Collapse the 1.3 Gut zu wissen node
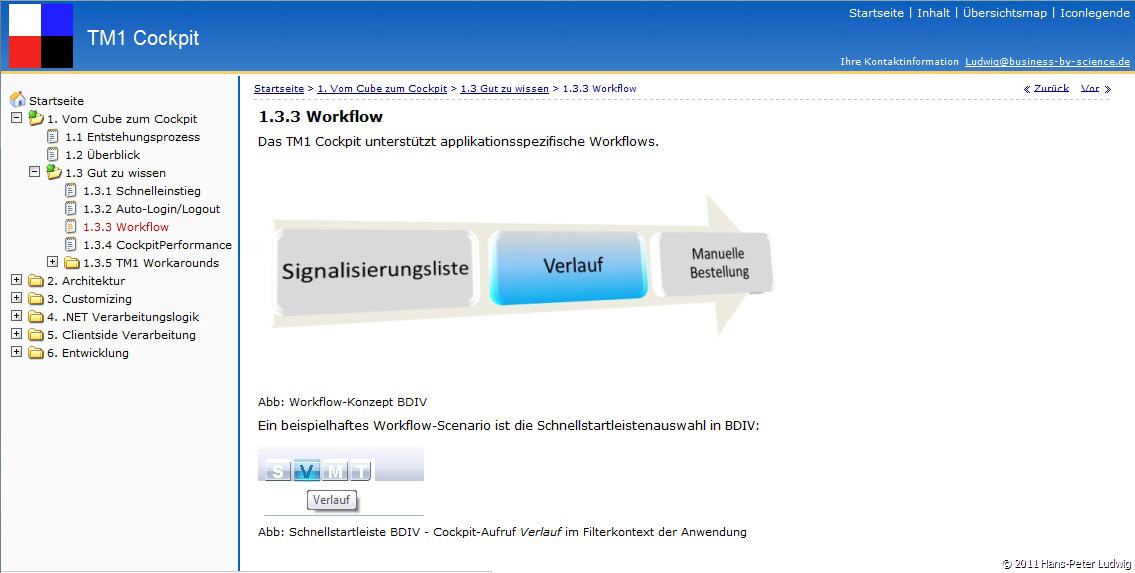This screenshot has height=573, width=1135. point(34,171)
